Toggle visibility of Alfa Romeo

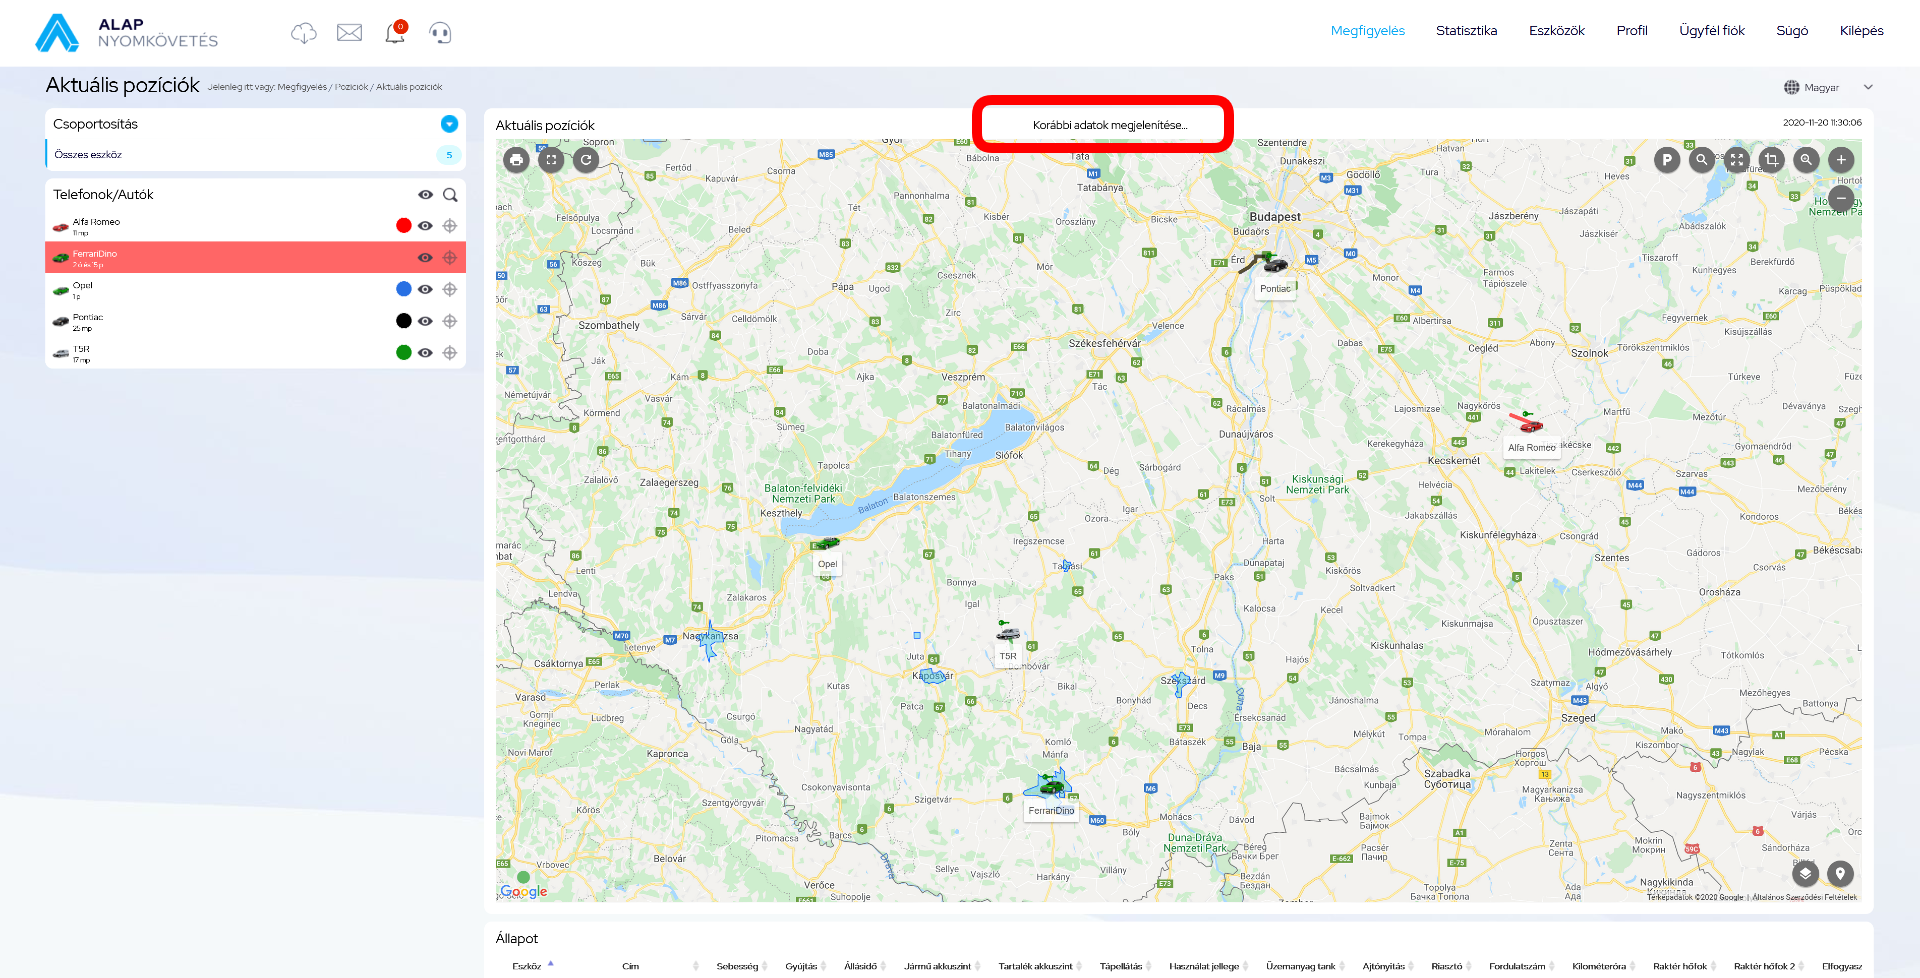pyautogui.click(x=425, y=226)
